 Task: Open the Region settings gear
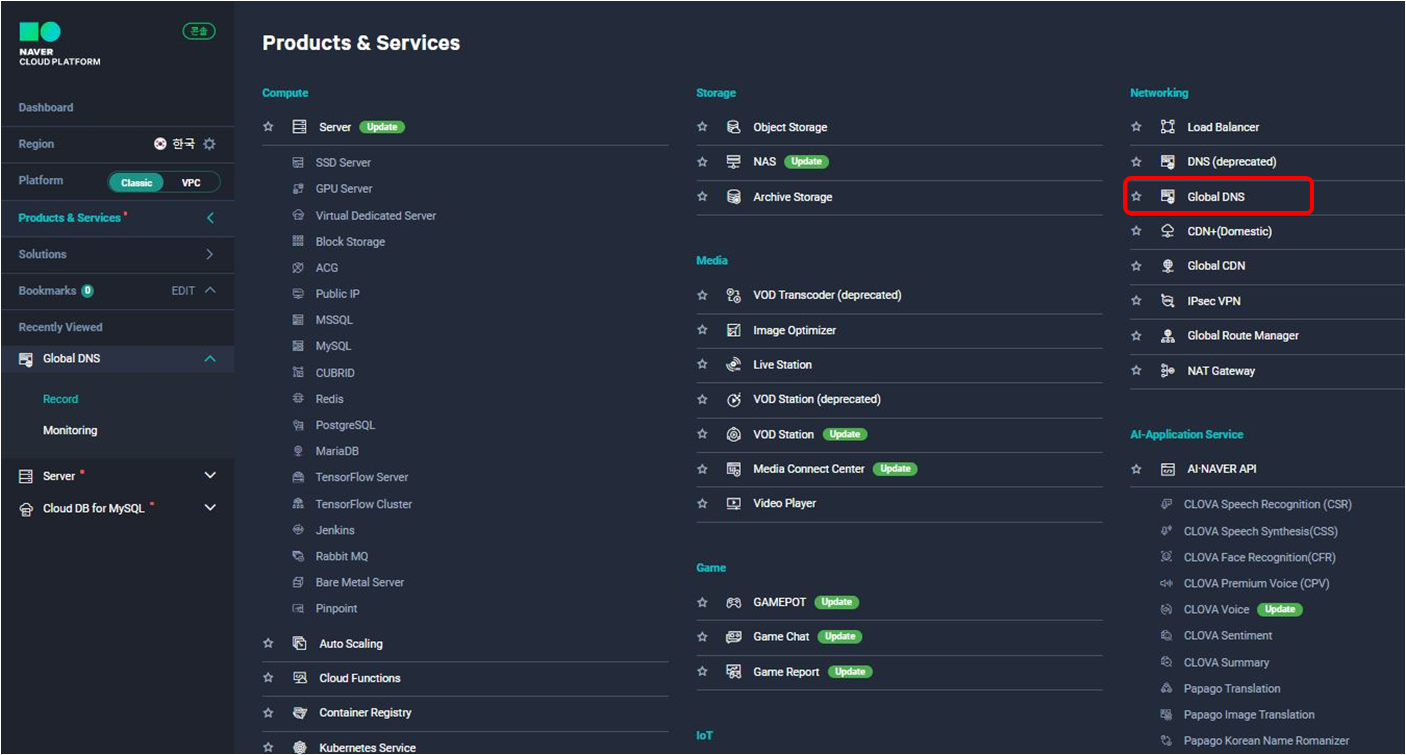209,143
